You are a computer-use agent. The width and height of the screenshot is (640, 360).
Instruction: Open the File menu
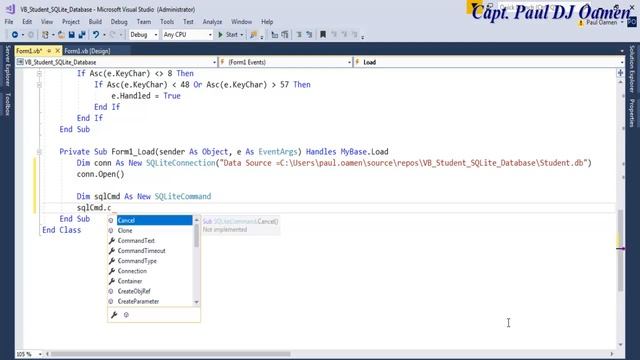coord(9,22)
